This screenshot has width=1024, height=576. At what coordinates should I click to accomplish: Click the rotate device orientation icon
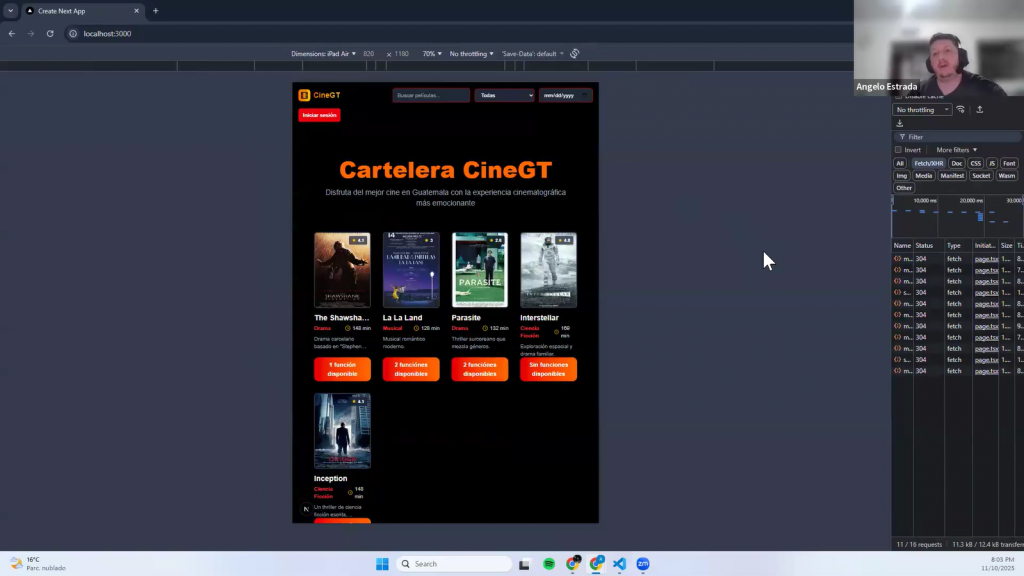point(575,54)
